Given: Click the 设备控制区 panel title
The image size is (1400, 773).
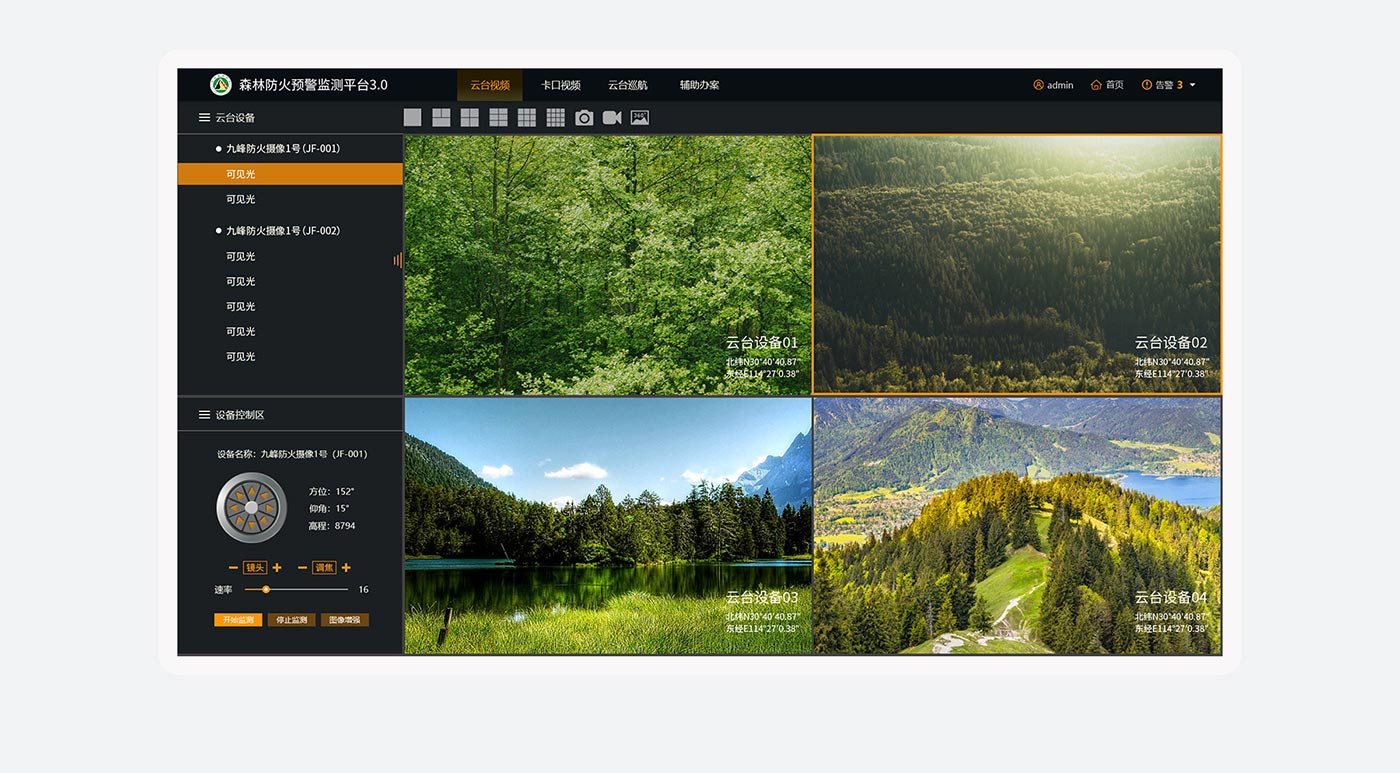Looking at the screenshot, I should coord(240,415).
